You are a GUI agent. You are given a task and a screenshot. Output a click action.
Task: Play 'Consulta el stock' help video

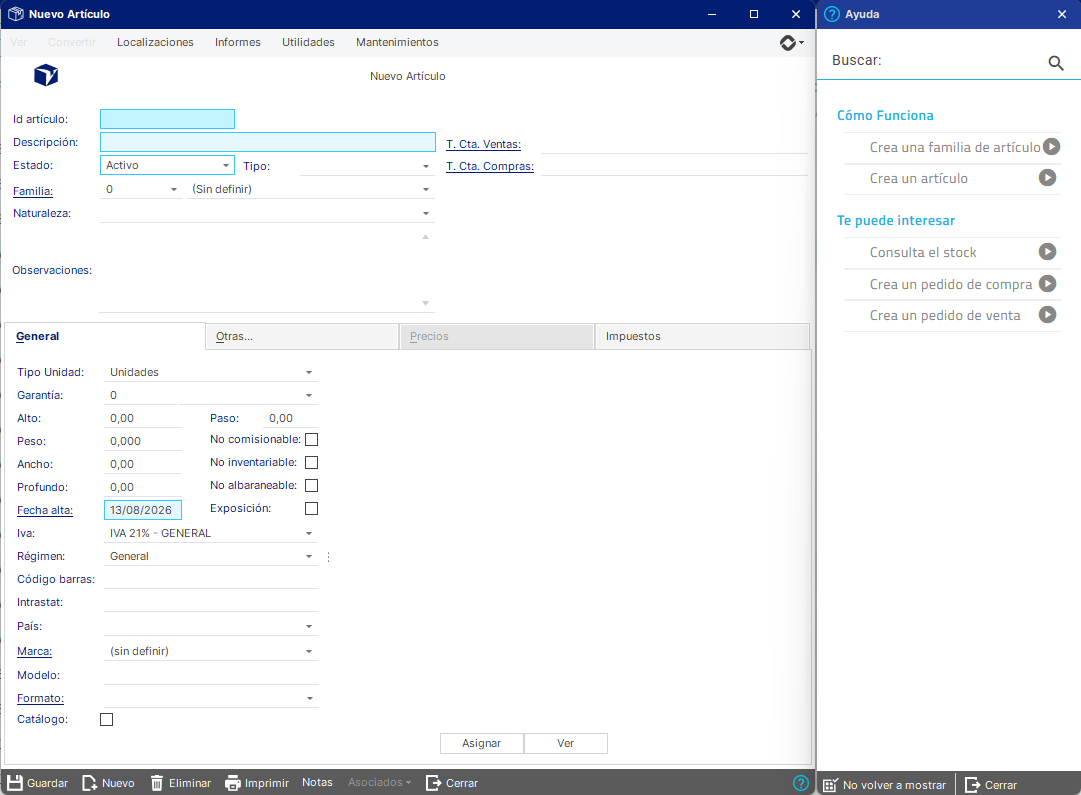1047,252
